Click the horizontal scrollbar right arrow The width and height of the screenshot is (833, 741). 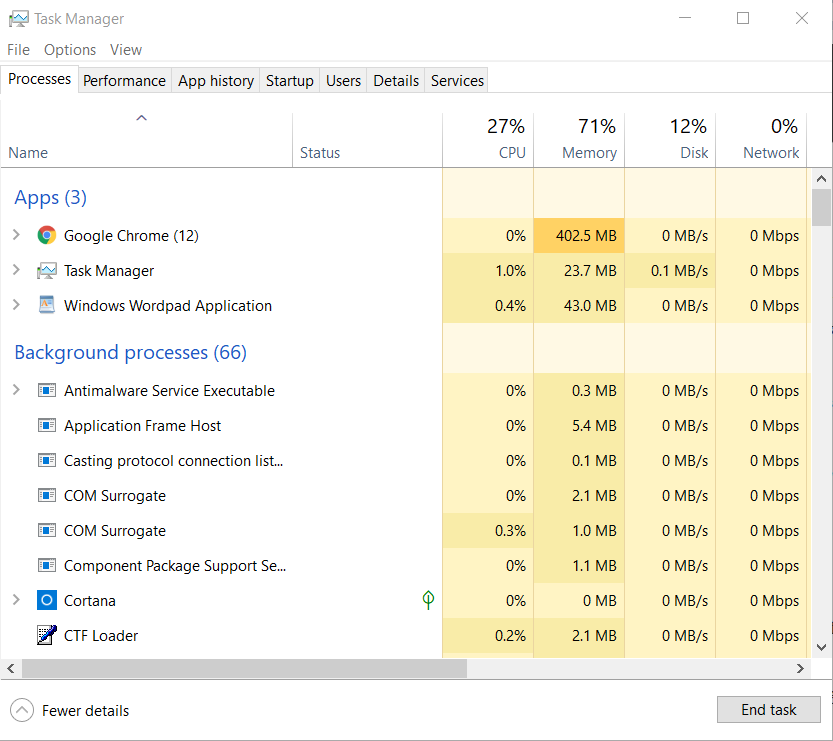[x=800, y=668]
